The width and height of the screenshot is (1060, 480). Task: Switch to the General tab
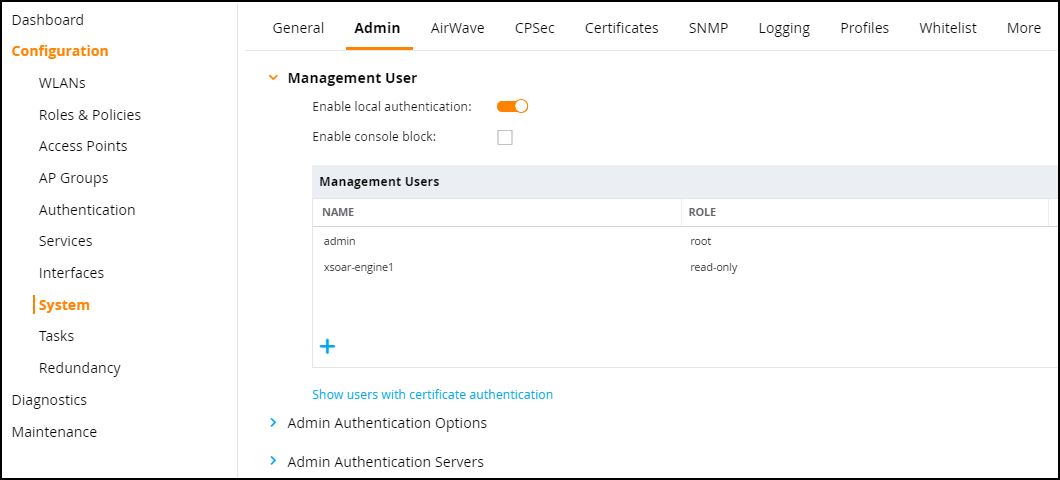click(x=298, y=28)
